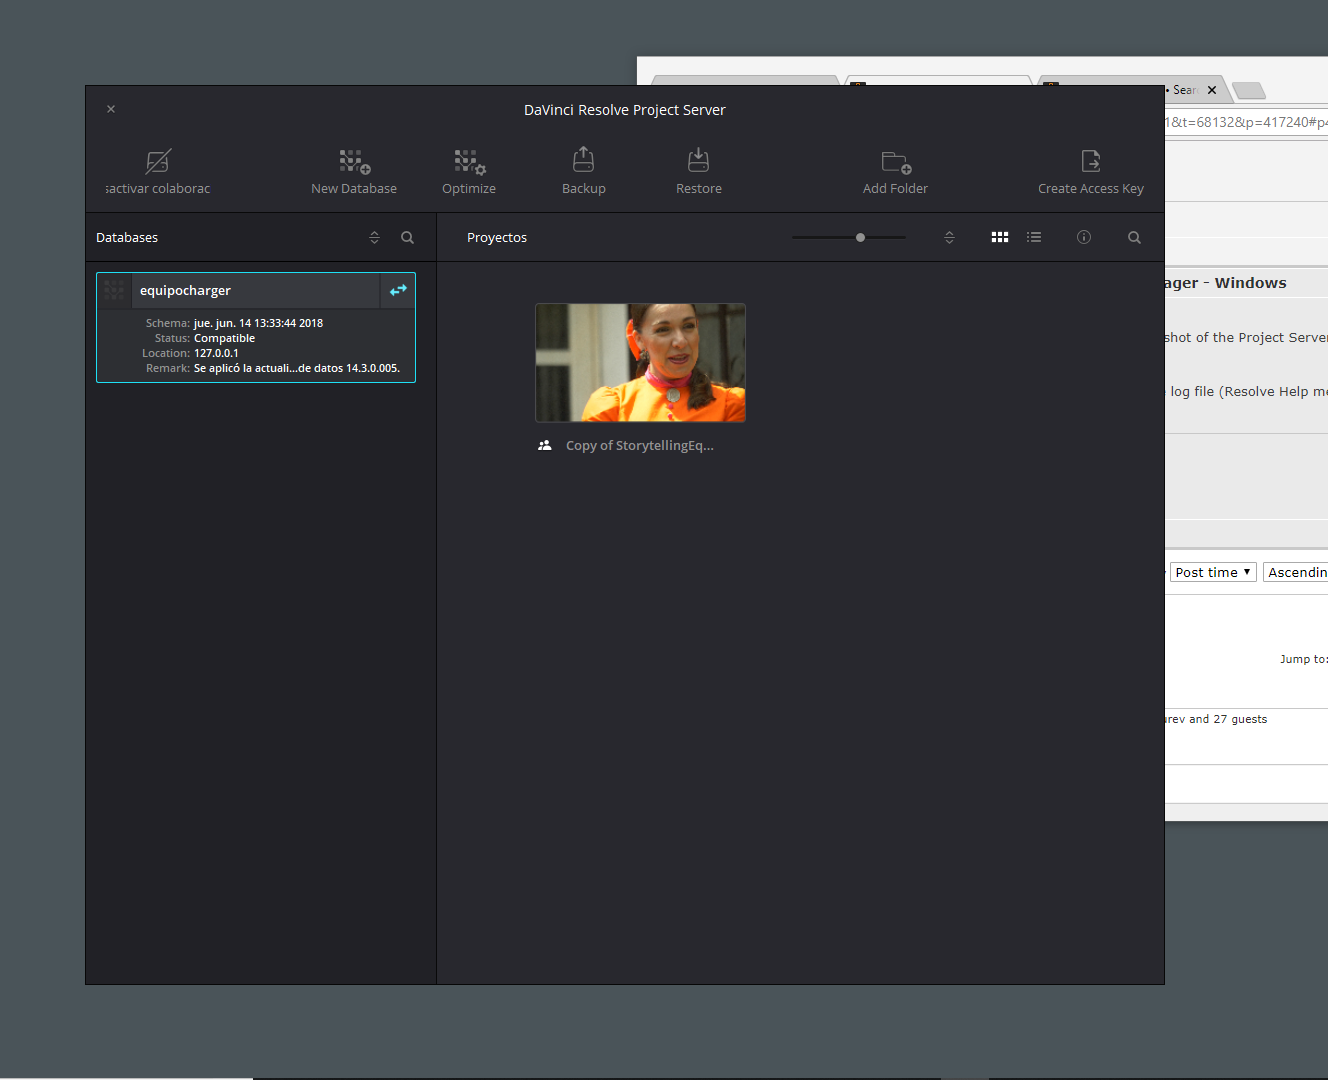Open the Databases sort order arrows

(374, 237)
